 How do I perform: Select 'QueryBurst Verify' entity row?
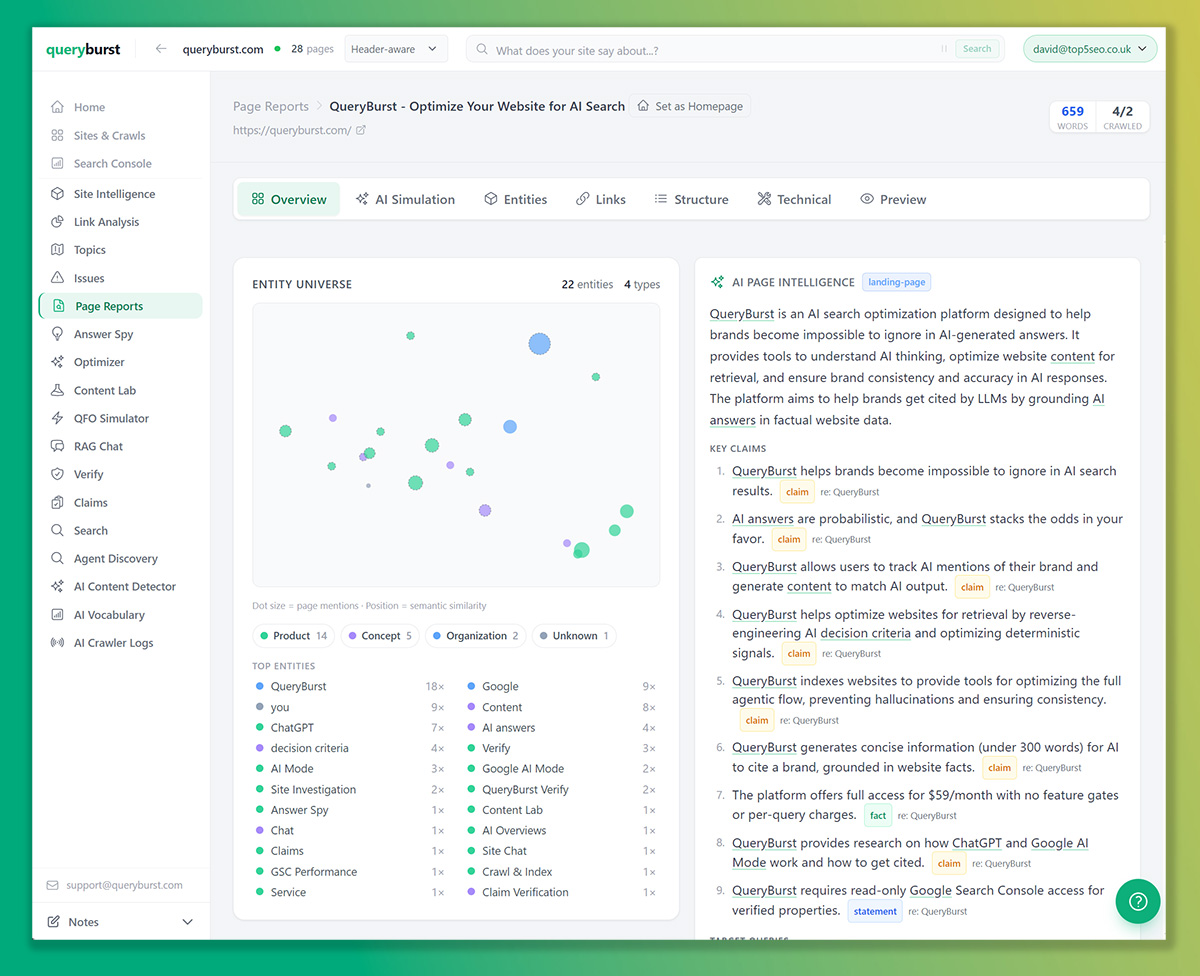(562, 789)
